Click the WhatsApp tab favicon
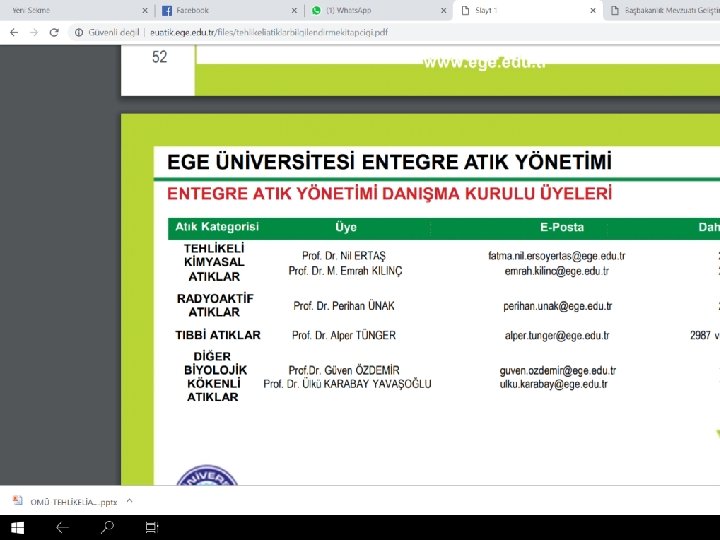 tap(316, 11)
